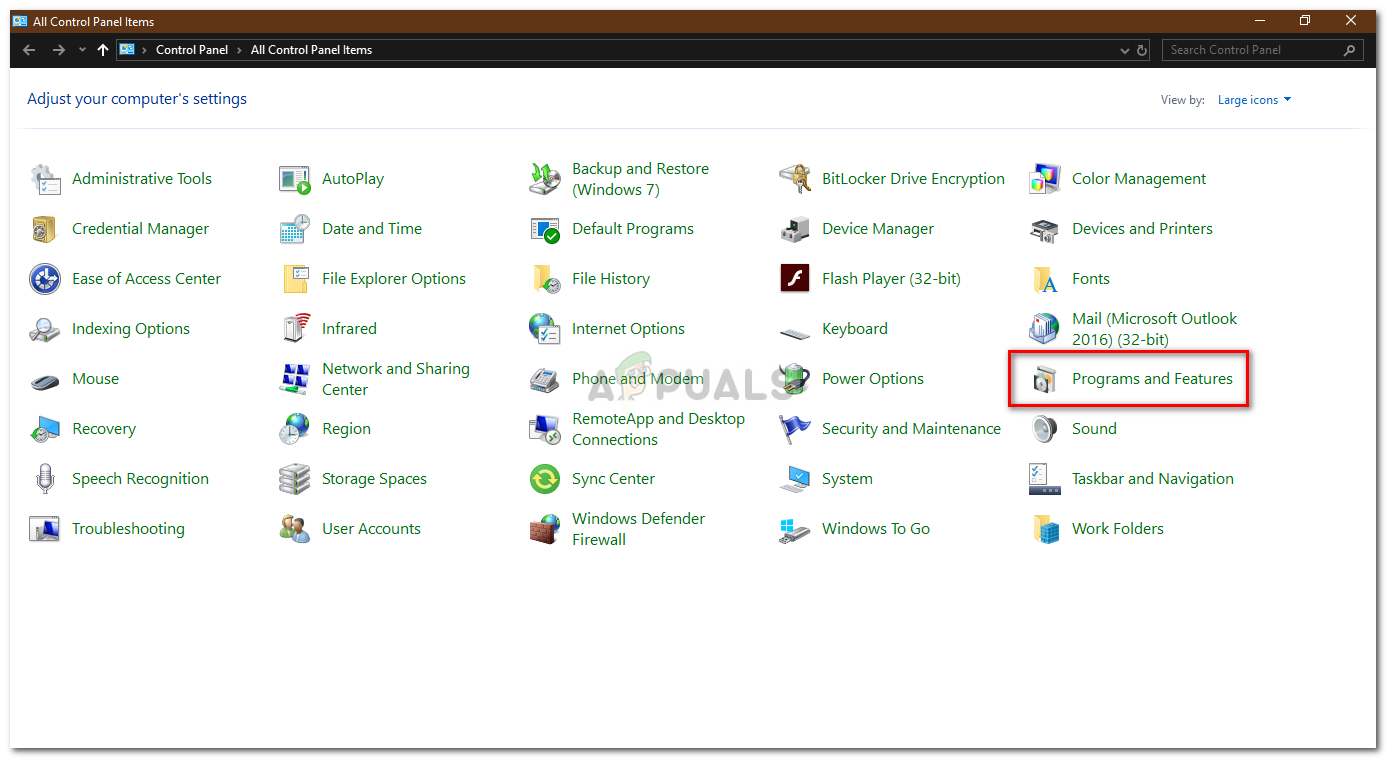Open the Windows Defender Firewall link text
The height and width of the screenshot is (759, 1387).
639,529
